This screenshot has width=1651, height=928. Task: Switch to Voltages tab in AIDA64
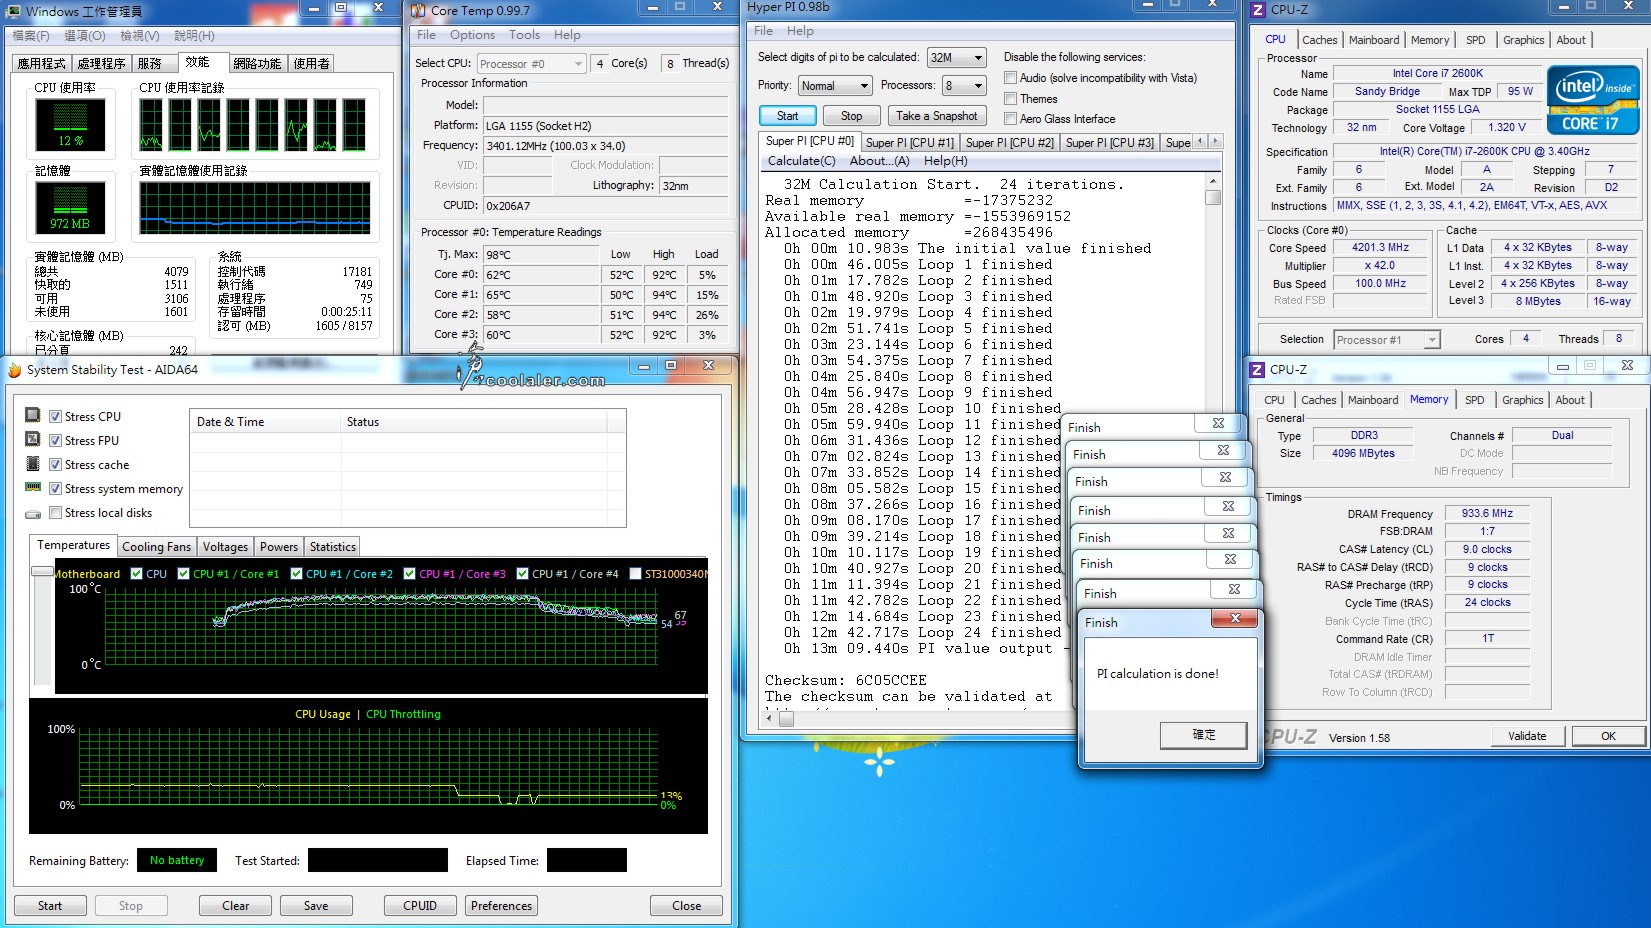click(225, 547)
